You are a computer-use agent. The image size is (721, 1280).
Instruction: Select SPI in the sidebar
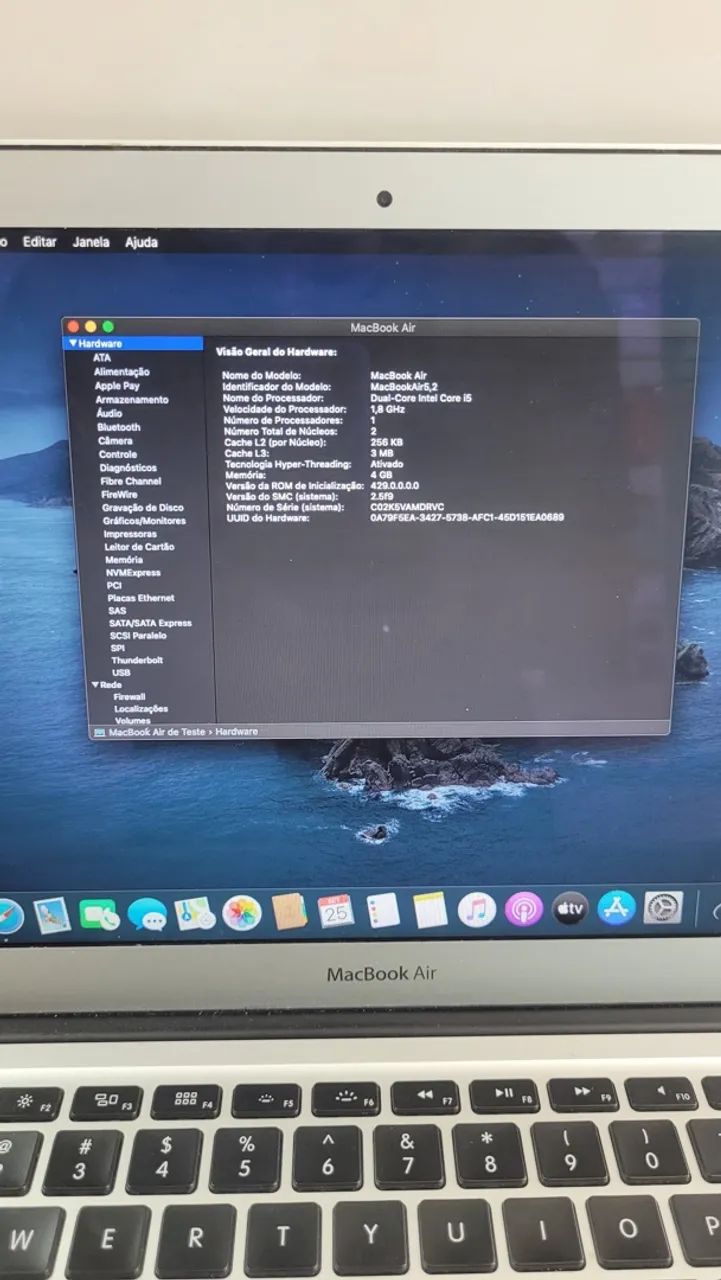pos(118,648)
